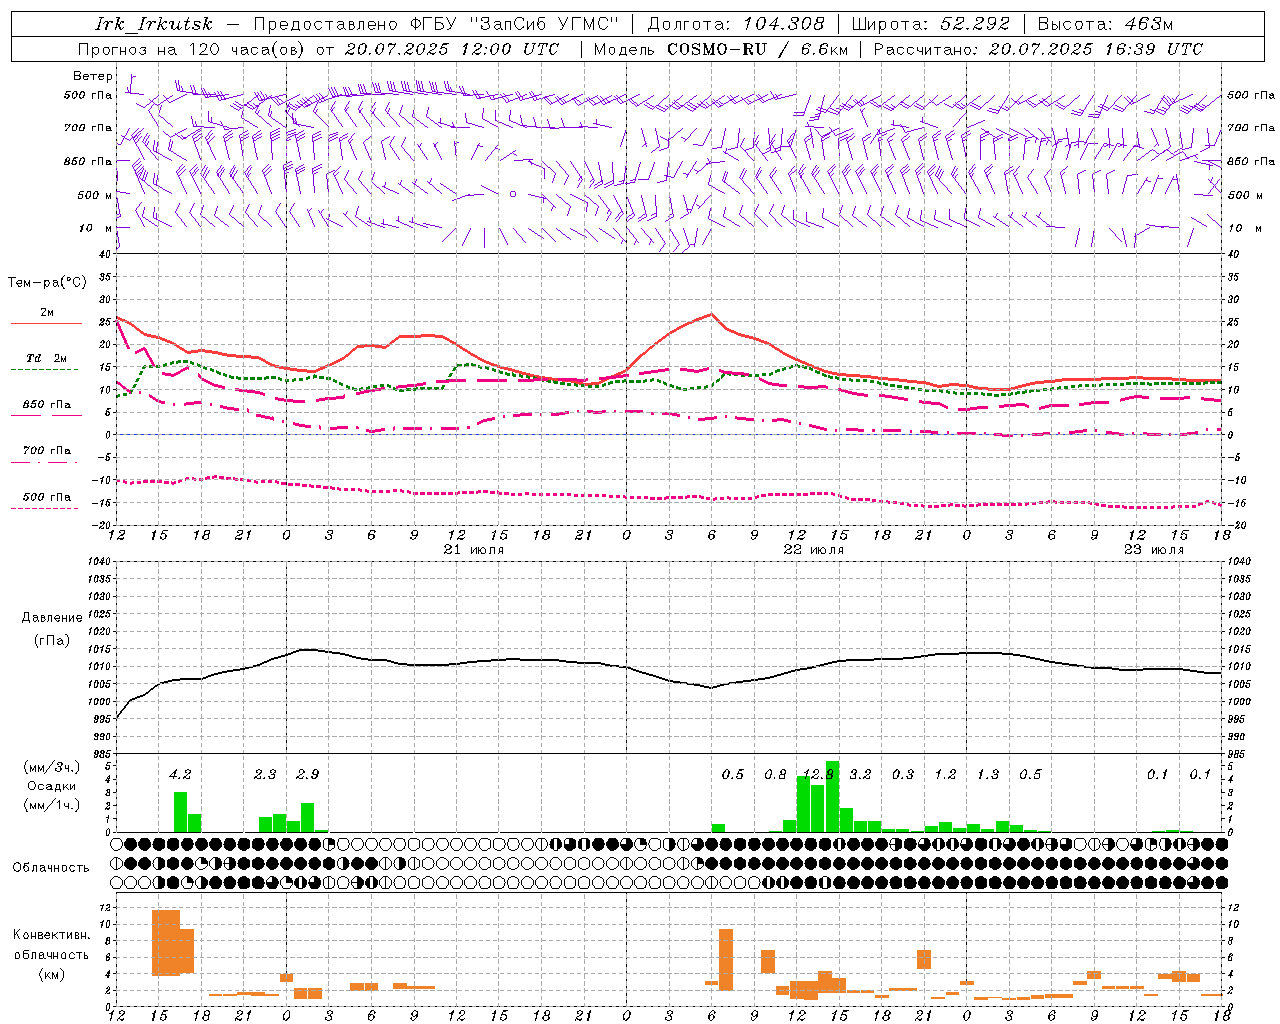The height and width of the screenshot is (1024, 1280).
Task: Click the 22 июля date label
Action: pyautogui.click(x=813, y=550)
